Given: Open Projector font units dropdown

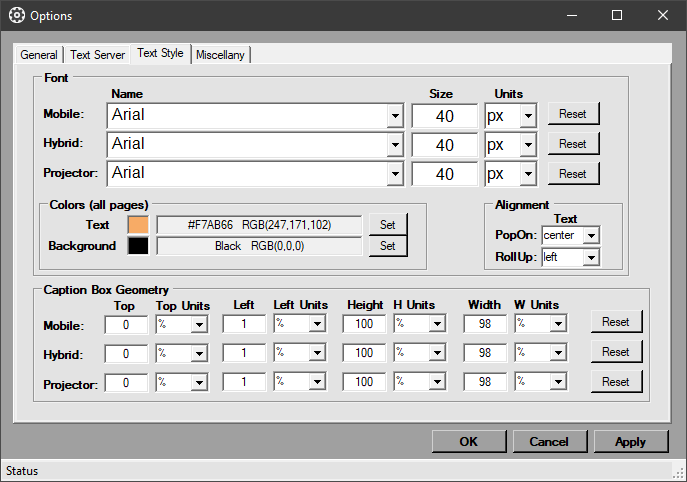Looking at the screenshot, I should click(528, 174).
